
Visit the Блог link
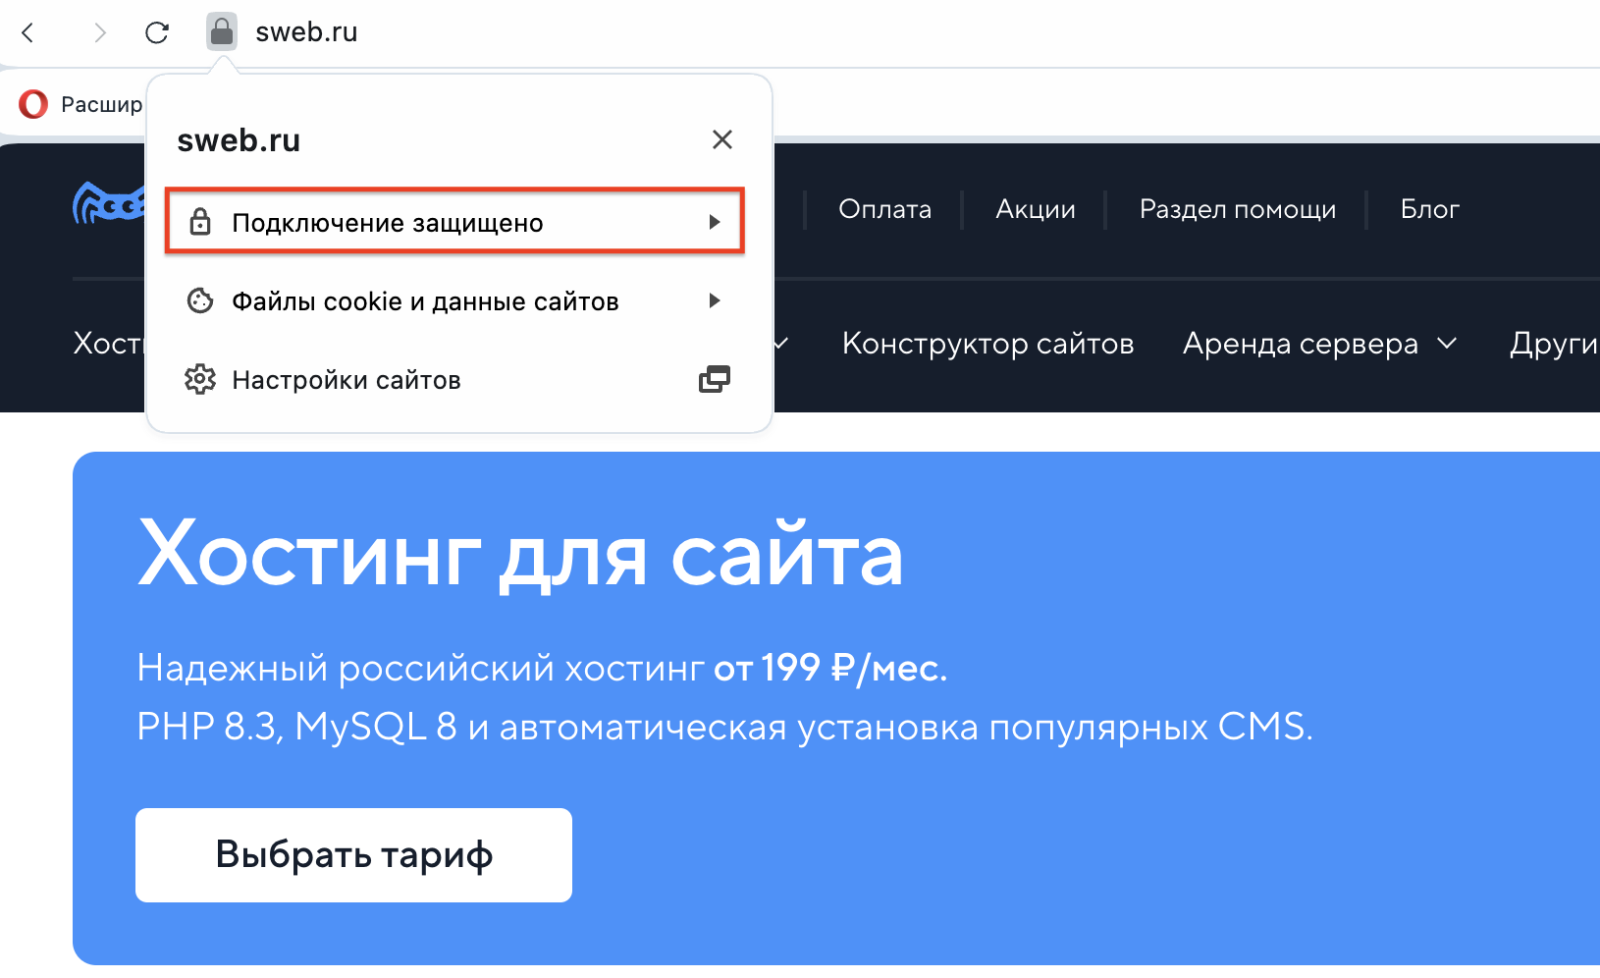pyautogui.click(x=1429, y=209)
